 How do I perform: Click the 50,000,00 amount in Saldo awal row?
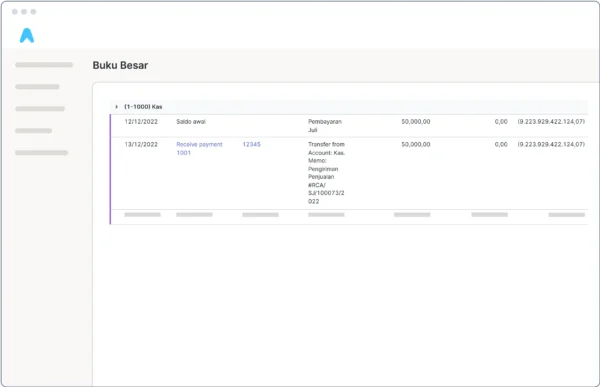(416, 122)
